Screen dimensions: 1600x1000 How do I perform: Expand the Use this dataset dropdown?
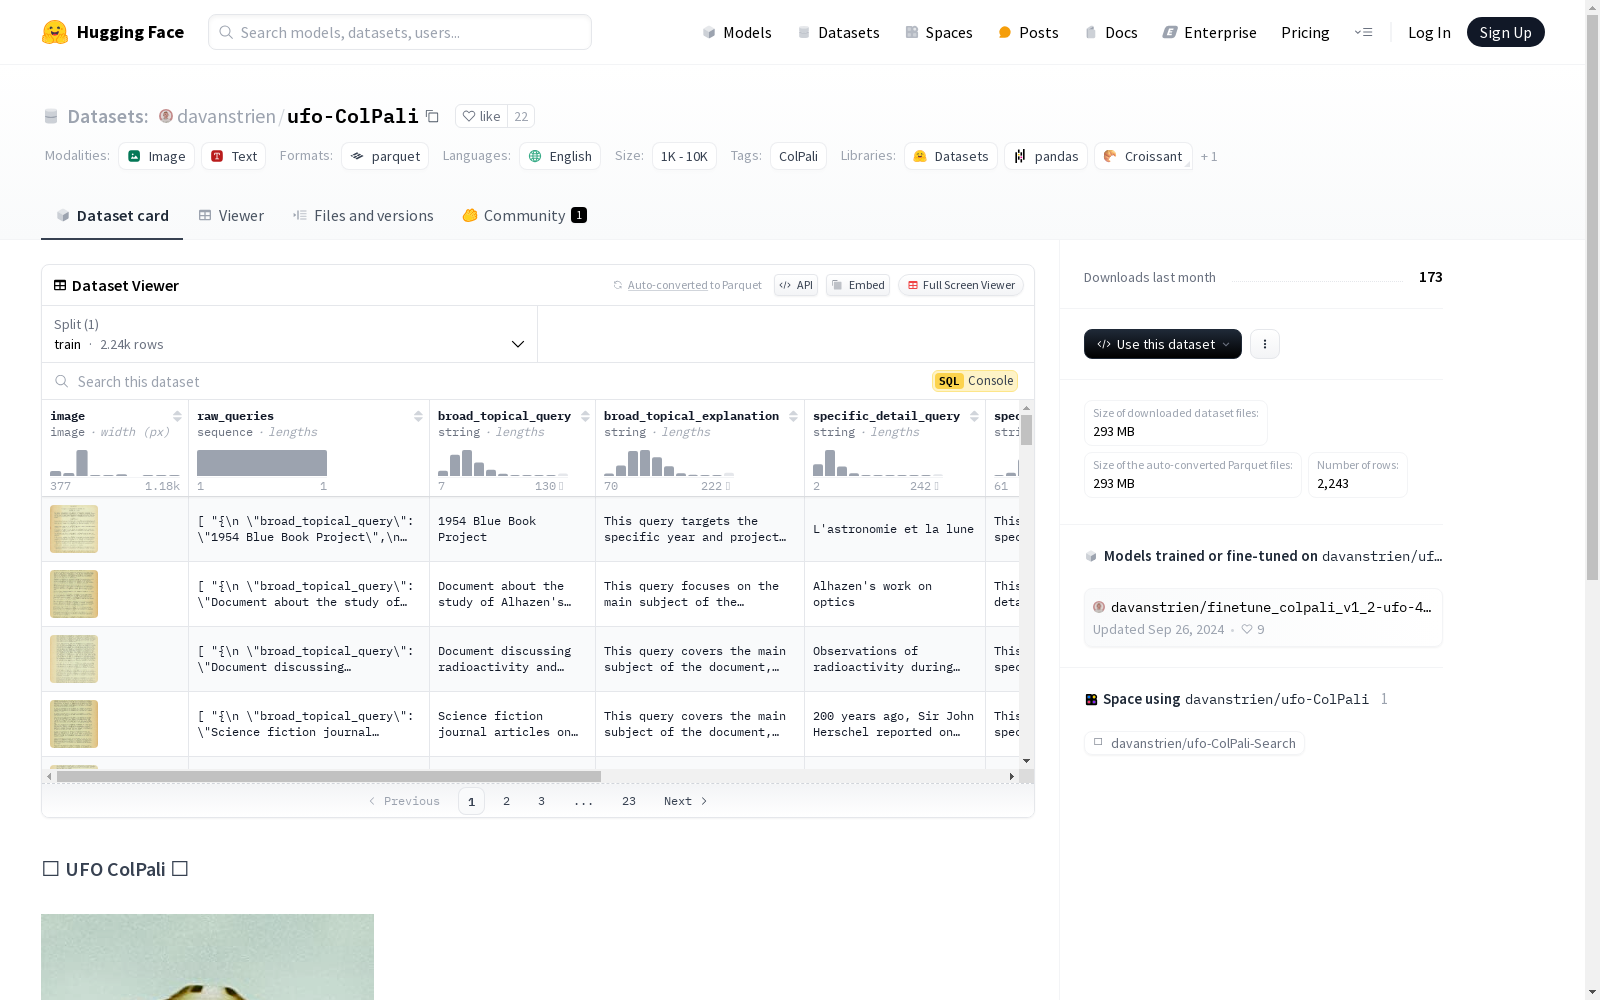pyautogui.click(x=1163, y=344)
